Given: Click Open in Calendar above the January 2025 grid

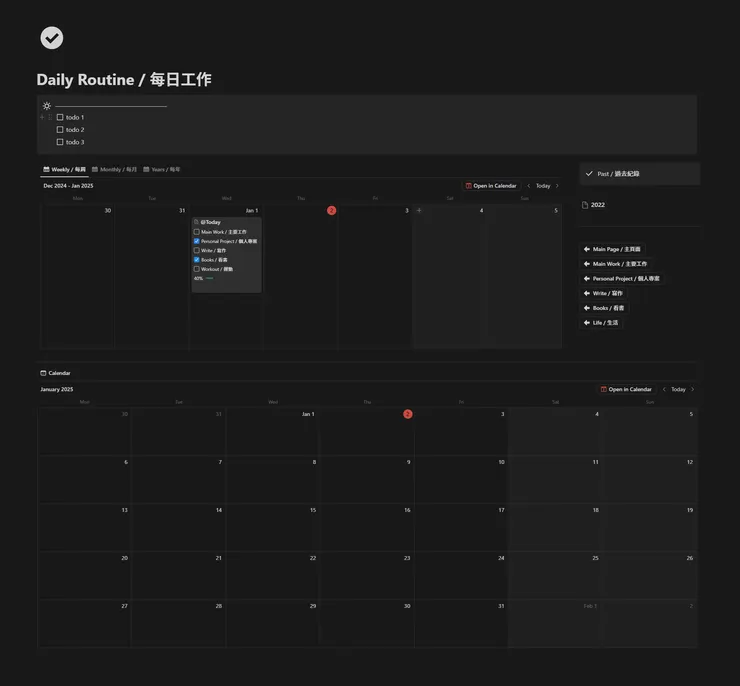Looking at the screenshot, I should [x=626, y=389].
